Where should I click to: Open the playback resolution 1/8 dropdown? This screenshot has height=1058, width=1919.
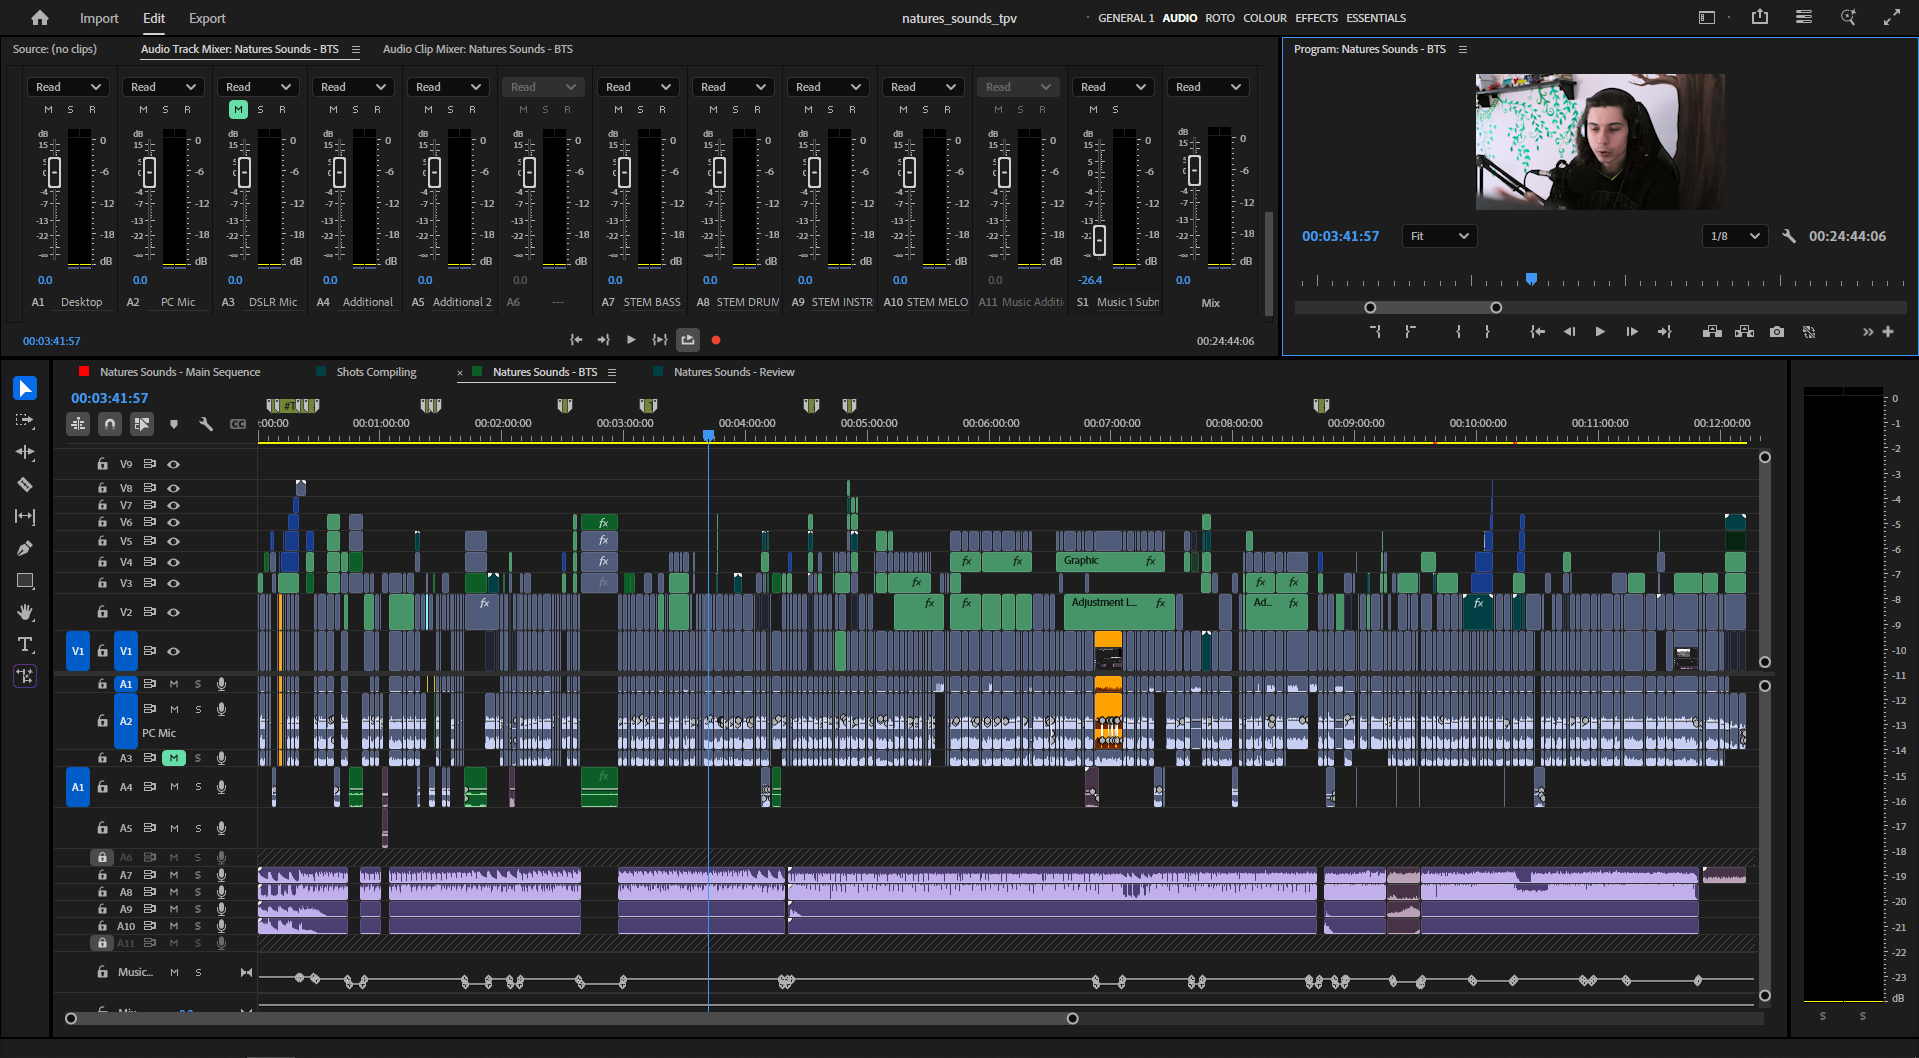coord(1734,236)
